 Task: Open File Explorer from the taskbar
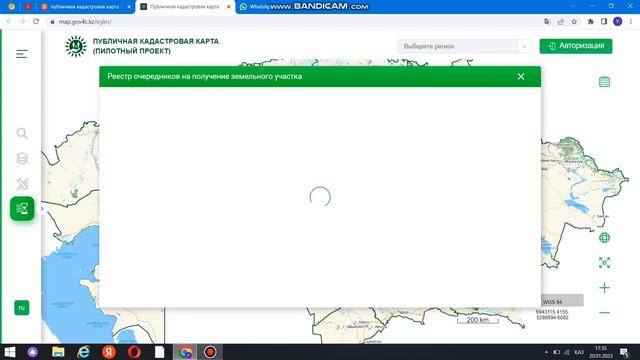click(x=58, y=352)
